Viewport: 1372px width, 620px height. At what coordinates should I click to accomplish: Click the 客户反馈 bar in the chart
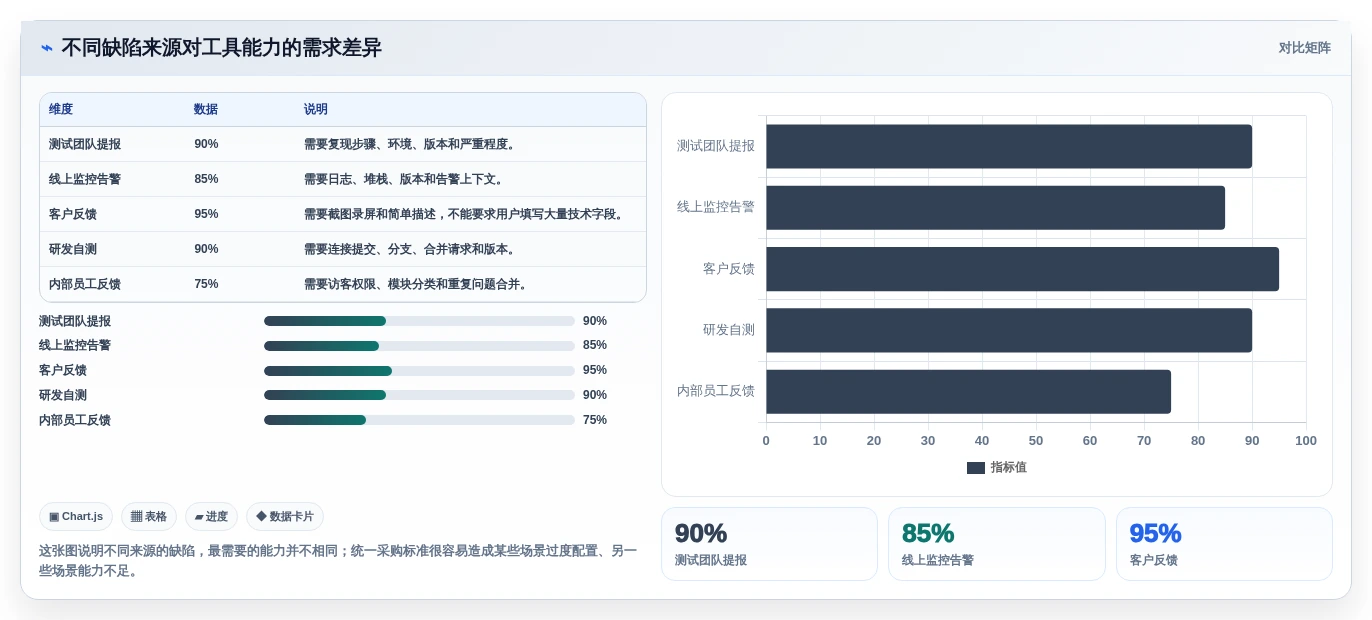click(x=1022, y=269)
